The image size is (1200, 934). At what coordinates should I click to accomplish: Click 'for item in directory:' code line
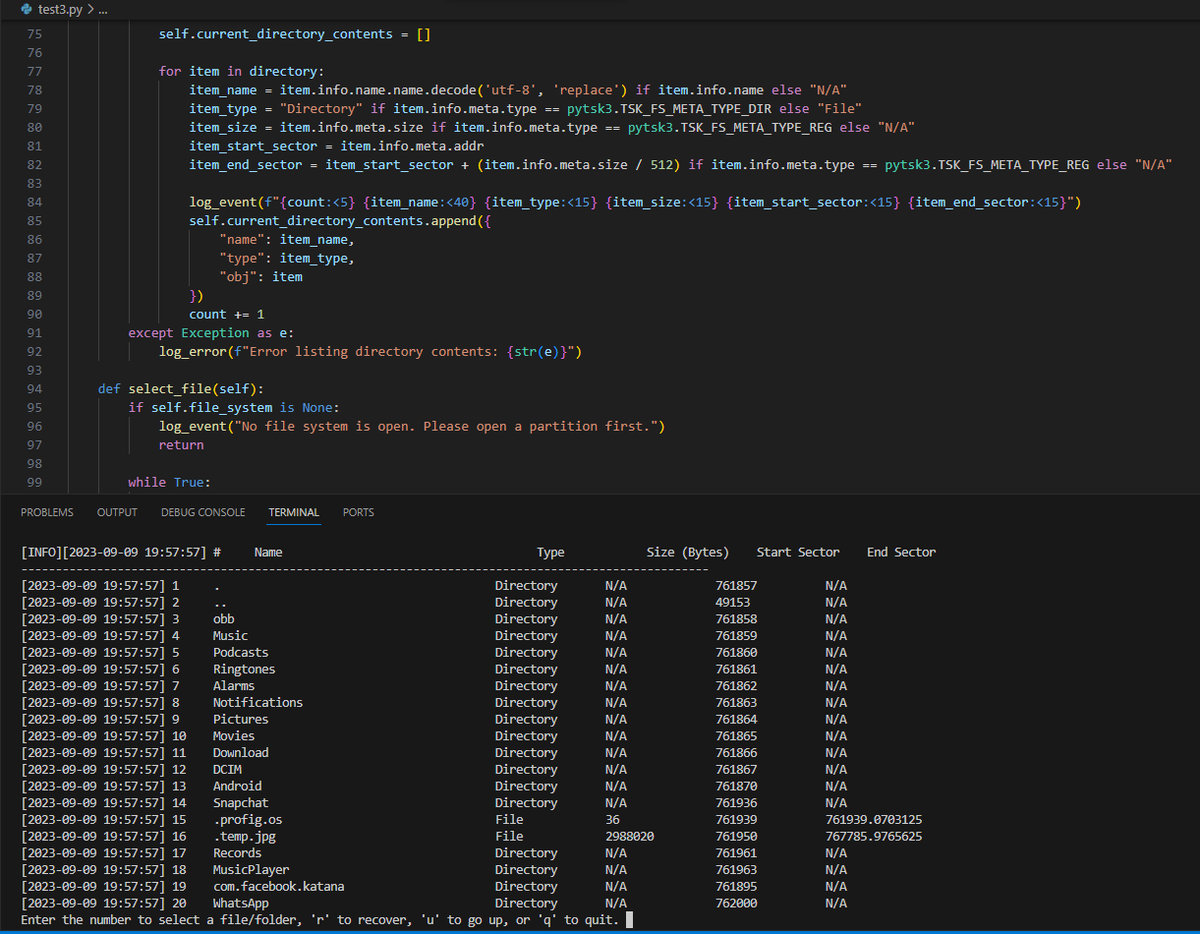(x=242, y=71)
